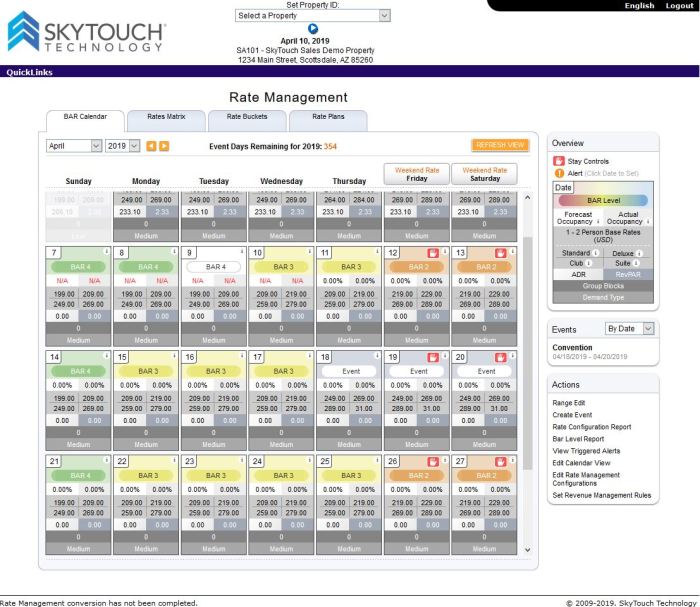
Task: Click info icon on April 8 cell
Action: point(175,251)
